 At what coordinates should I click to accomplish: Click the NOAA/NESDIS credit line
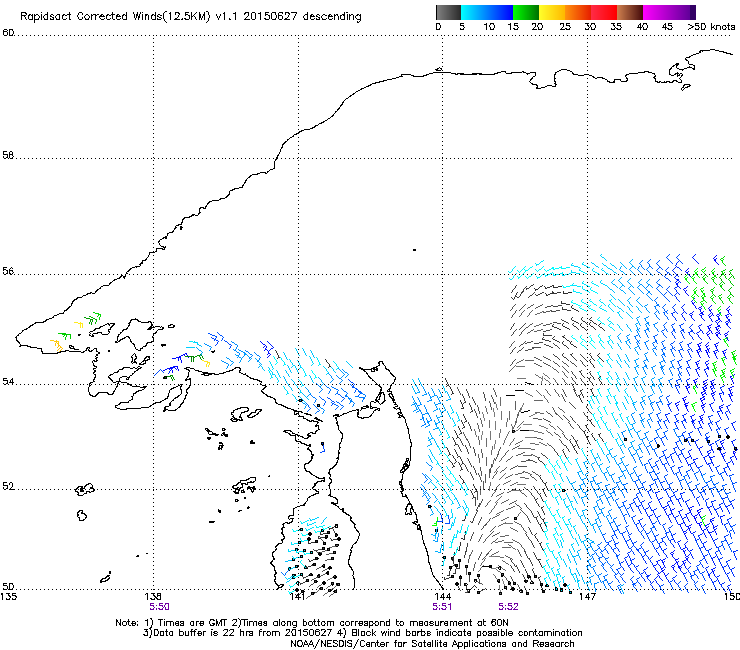(432, 643)
